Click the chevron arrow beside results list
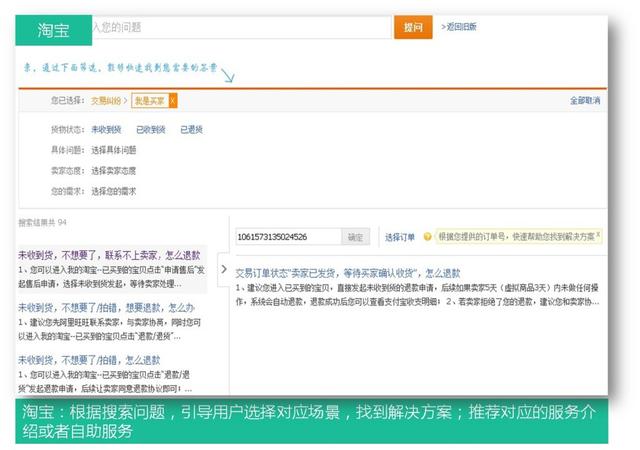The height and width of the screenshot is (450, 640). pyautogui.click(x=224, y=269)
